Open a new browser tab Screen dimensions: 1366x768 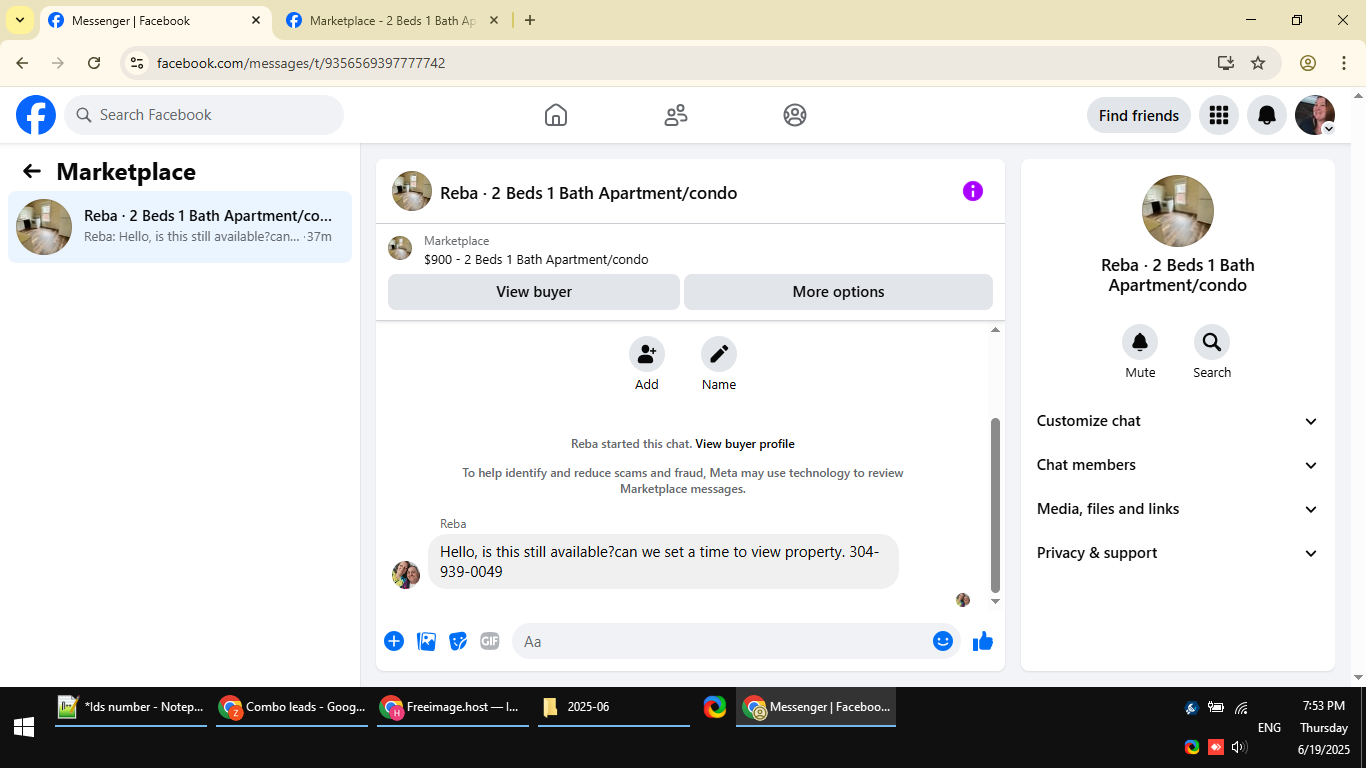[530, 20]
